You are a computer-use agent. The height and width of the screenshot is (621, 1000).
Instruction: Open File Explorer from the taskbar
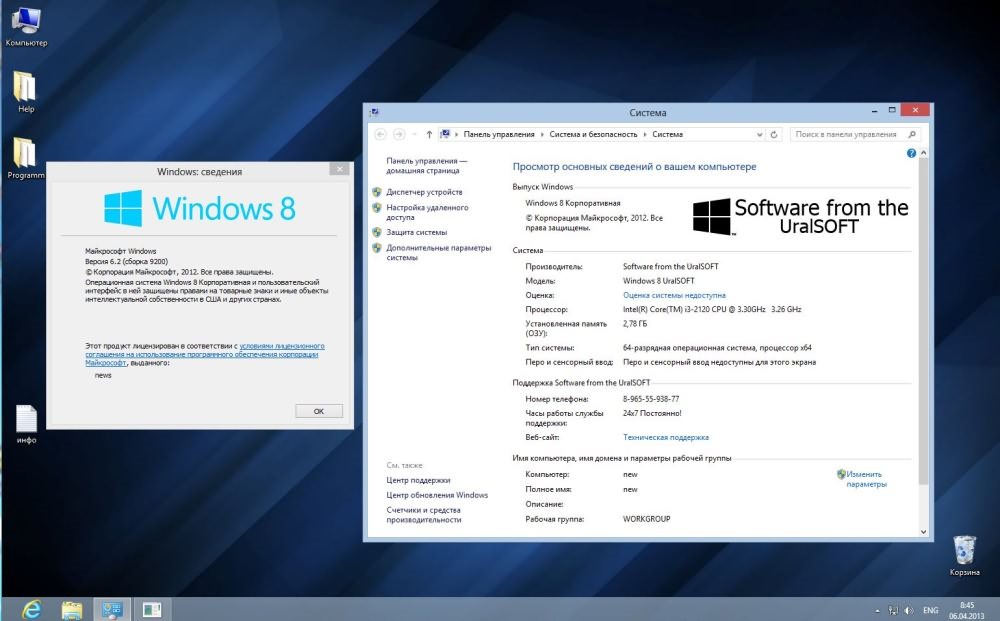[x=72, y=608]
